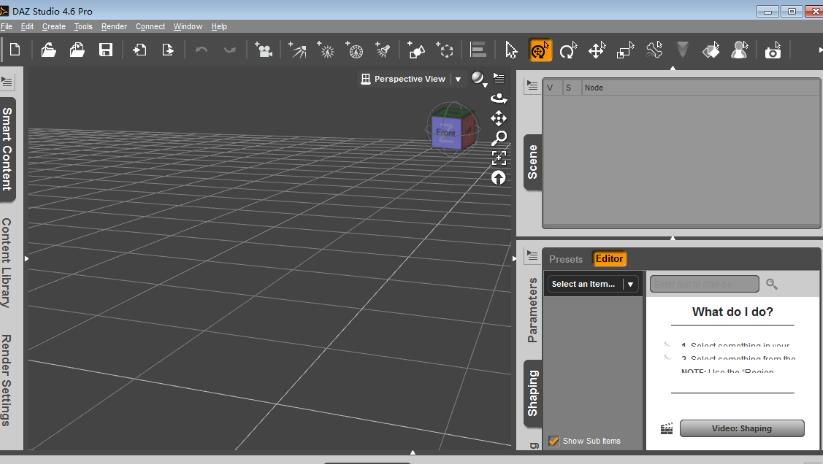This screenshot has height=464, width=823.
Task: Select the Node Selection arrow tool
Action: pyautogui.click(x=511, y=50)
